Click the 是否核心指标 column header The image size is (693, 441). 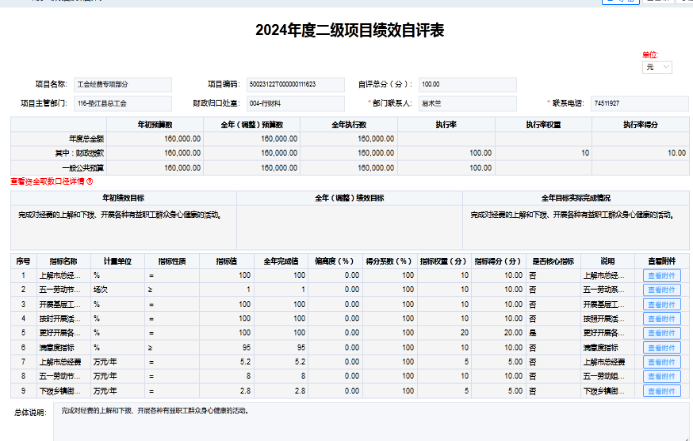tap(553, 262)
